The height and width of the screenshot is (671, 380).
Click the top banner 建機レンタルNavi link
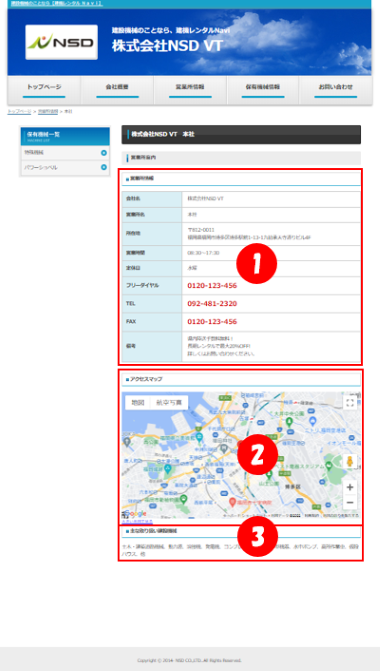pyautogui.click(x=56, y=3)
